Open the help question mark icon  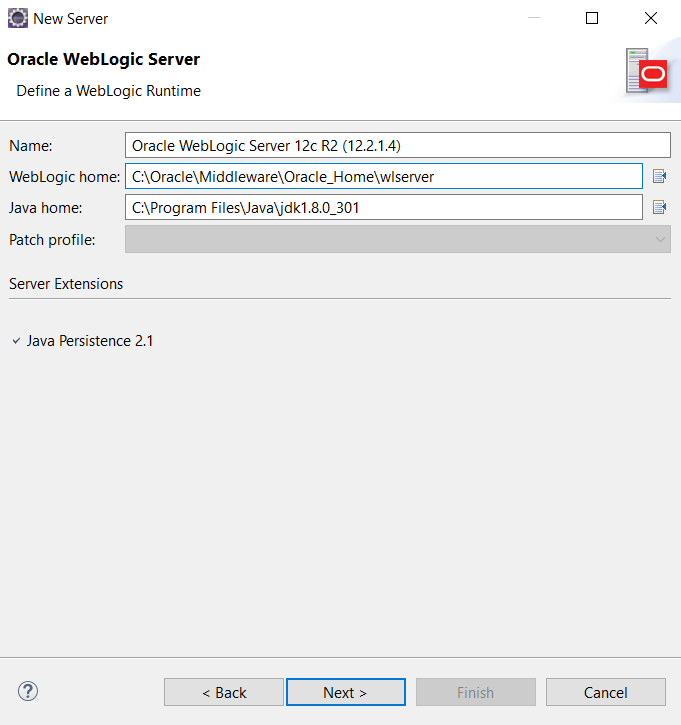tap(28, 691)
